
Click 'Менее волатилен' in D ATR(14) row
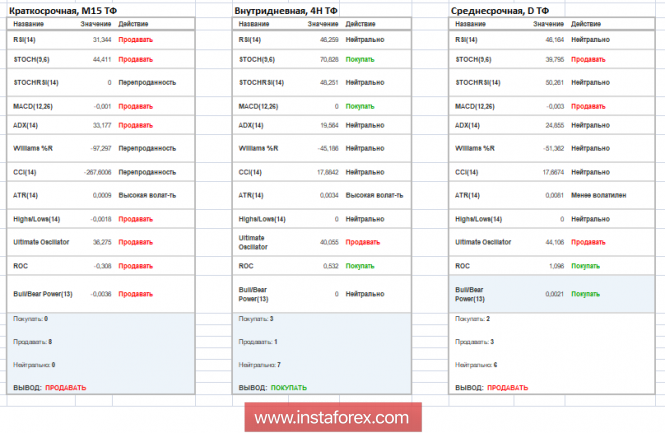click(x=598, y=196)
